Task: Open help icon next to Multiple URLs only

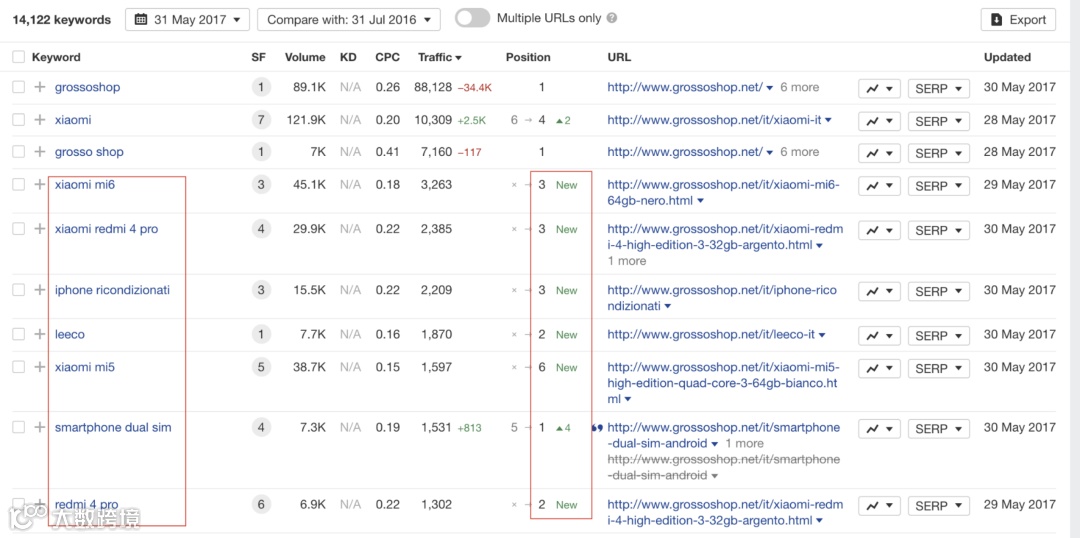Action: click(612, 19)
